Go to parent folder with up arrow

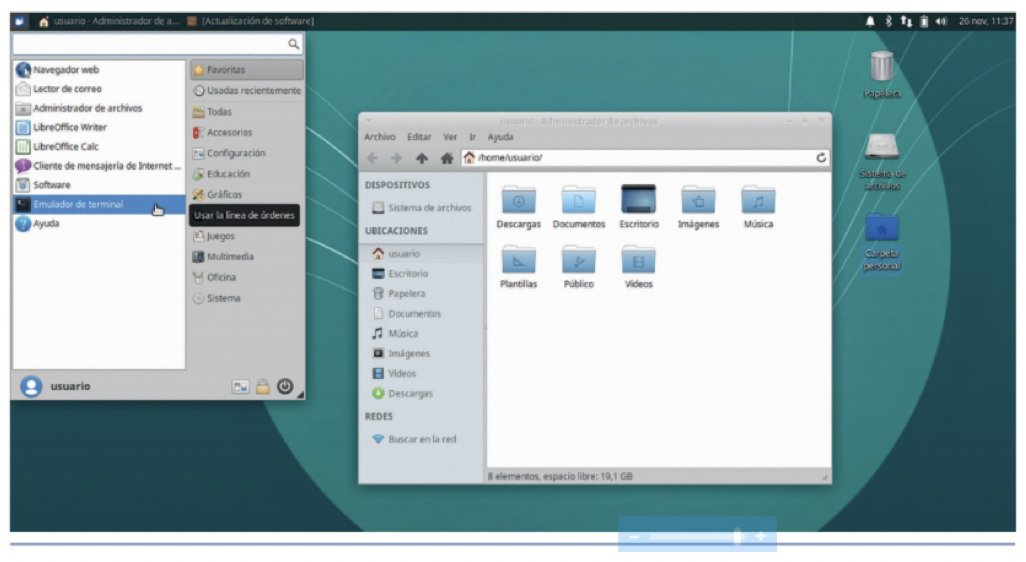[x=421, y=158]
